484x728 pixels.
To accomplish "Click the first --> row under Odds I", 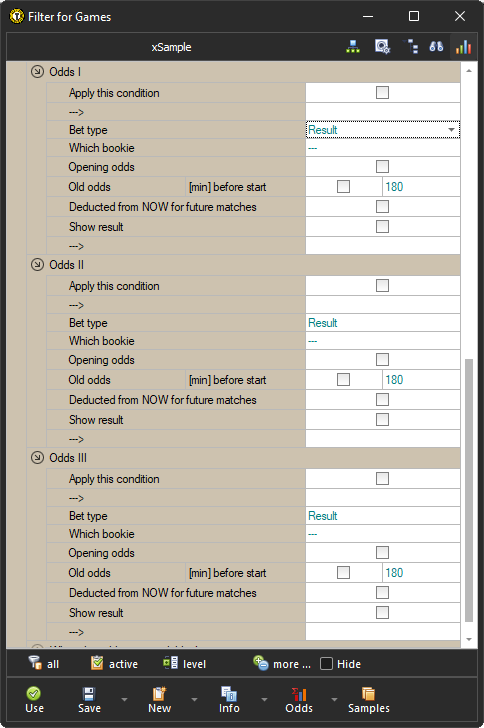I will [253, 112].
